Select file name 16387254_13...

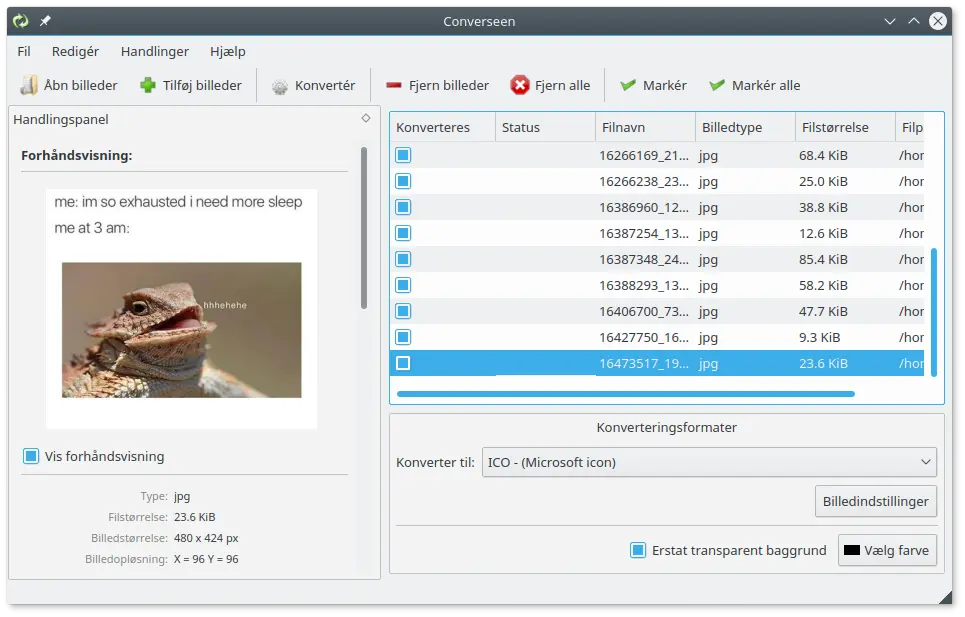point(644,234)
